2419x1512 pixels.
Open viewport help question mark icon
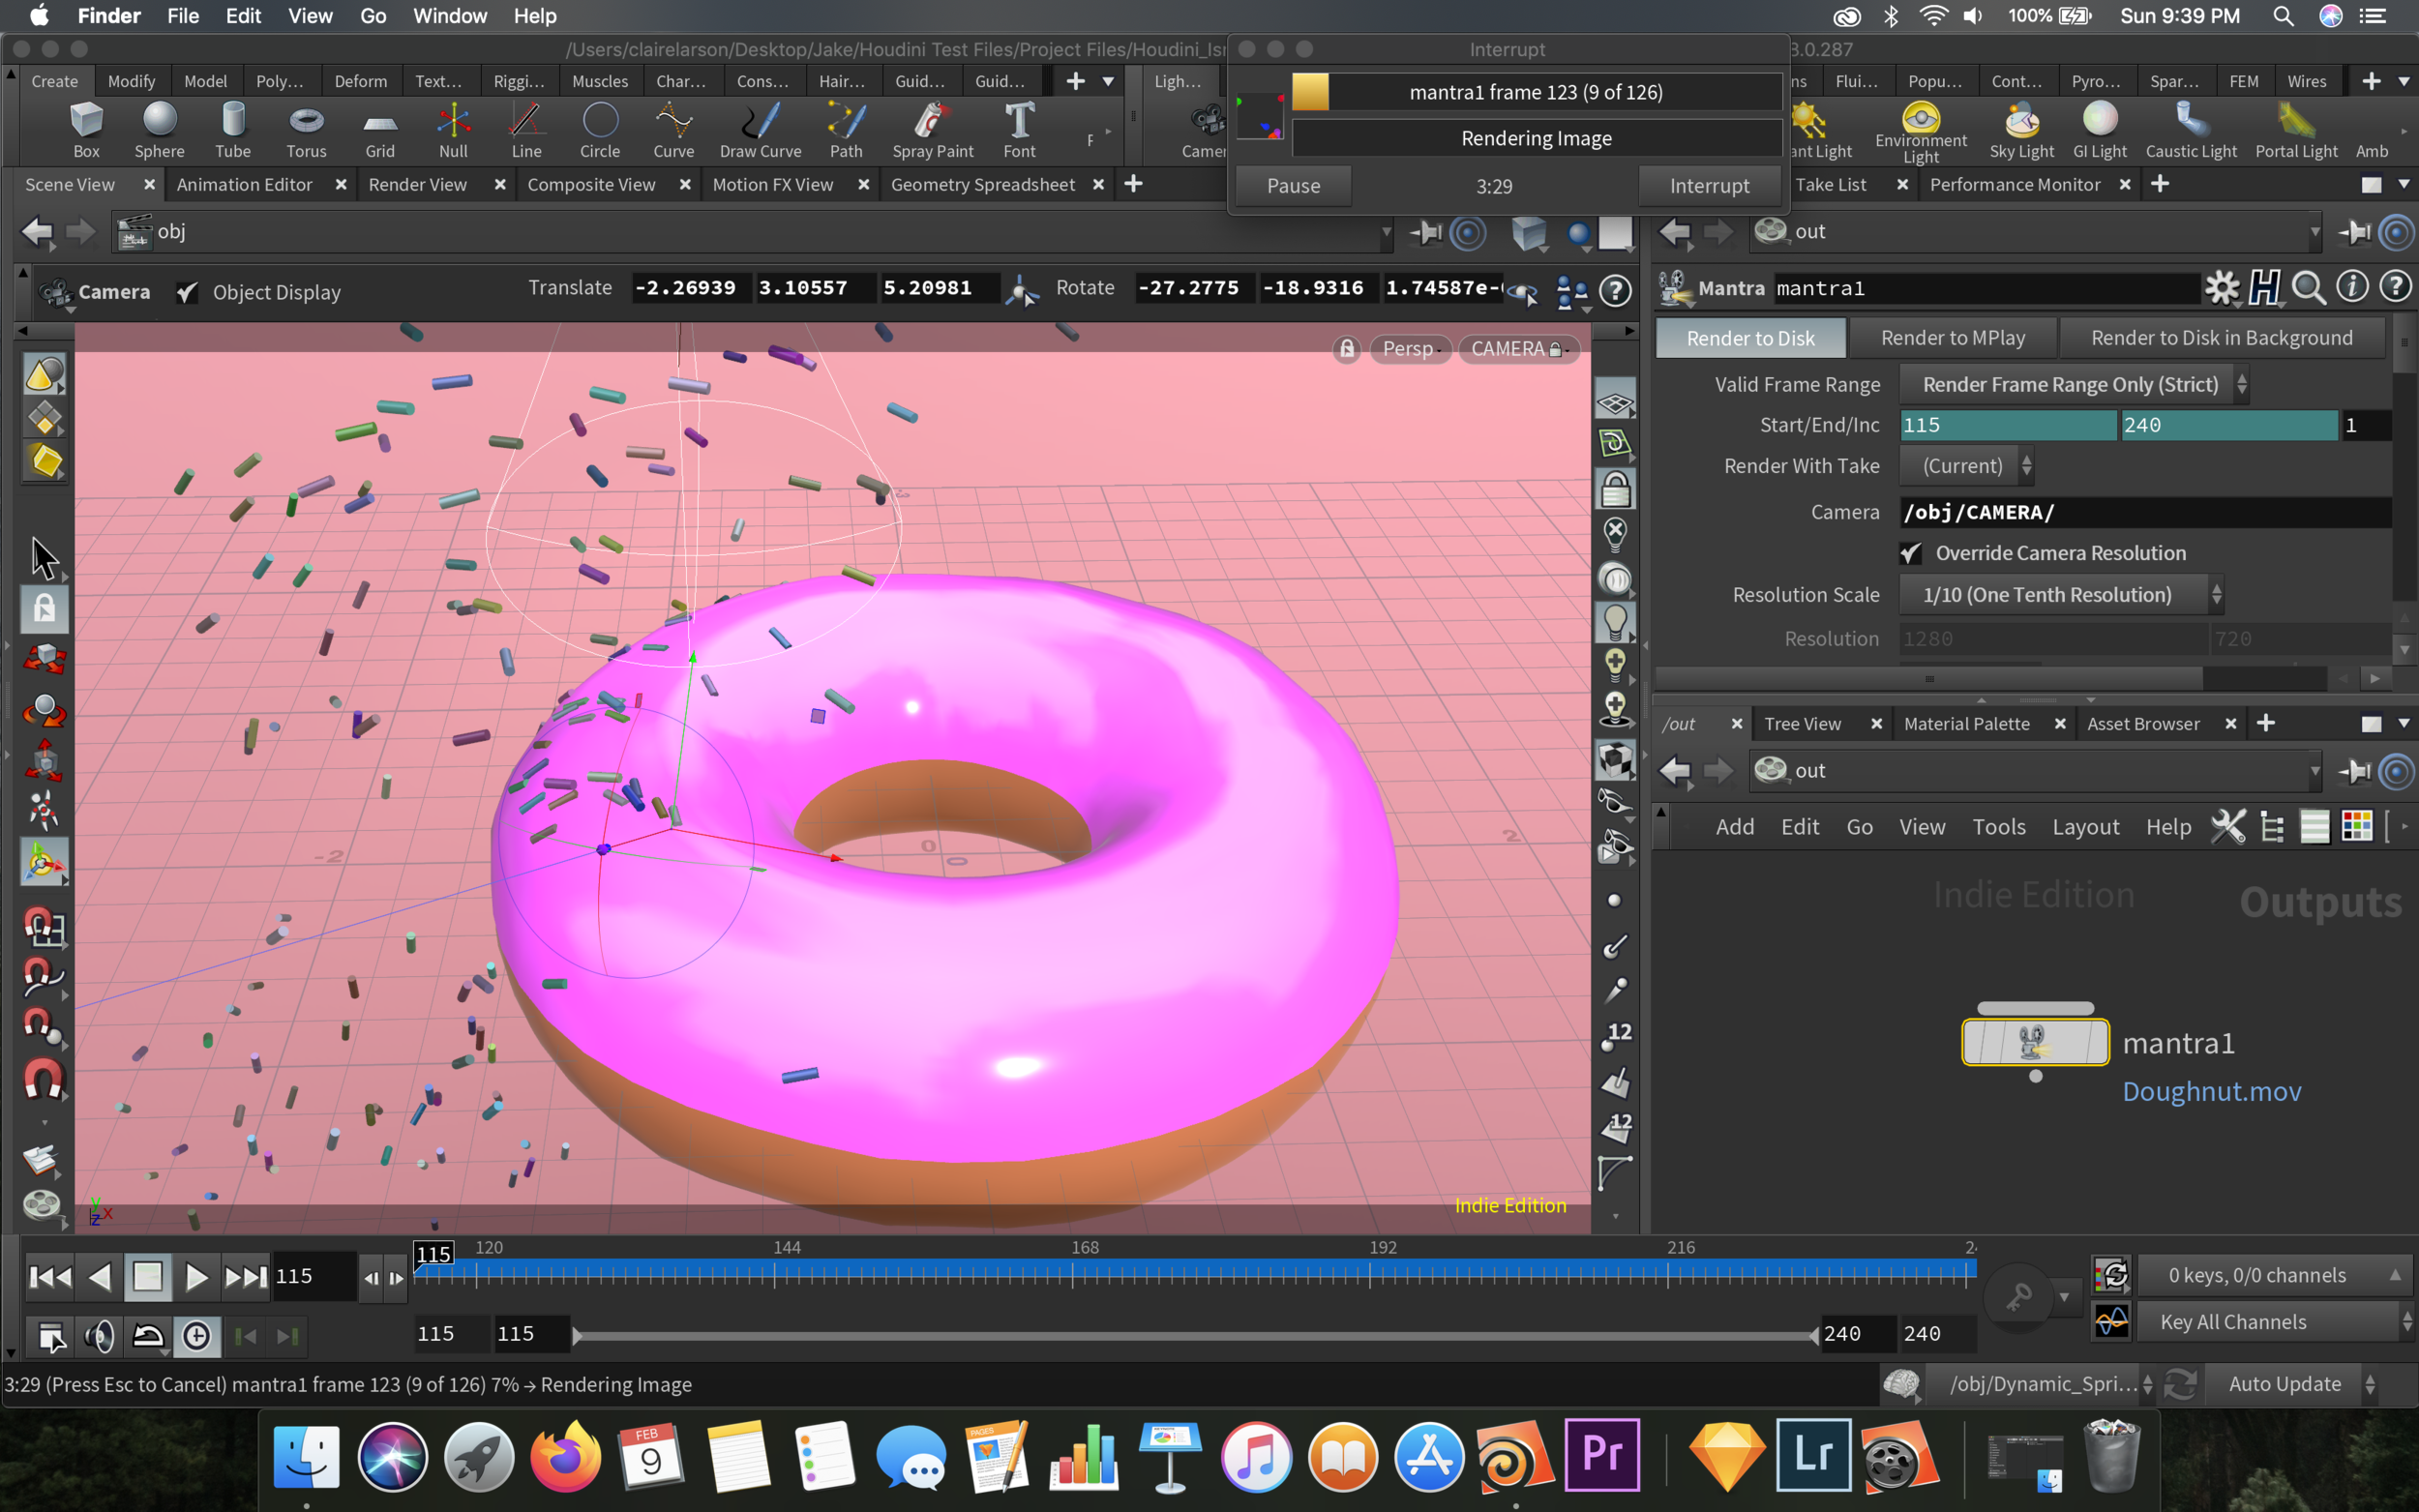[1615, 291]
